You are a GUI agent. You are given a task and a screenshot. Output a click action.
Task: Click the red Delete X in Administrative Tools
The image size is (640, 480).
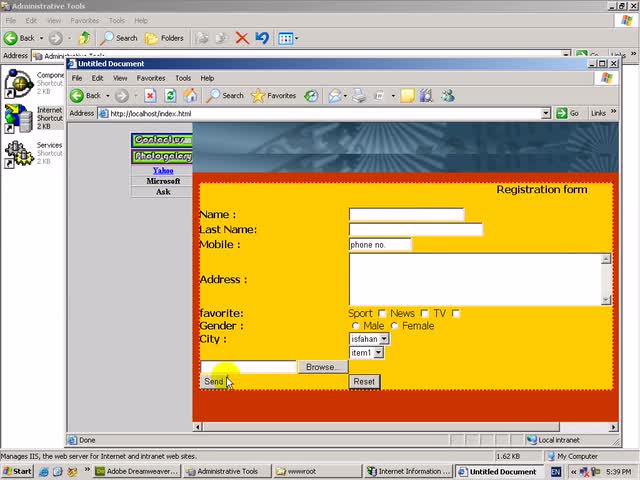coord(242,38)
